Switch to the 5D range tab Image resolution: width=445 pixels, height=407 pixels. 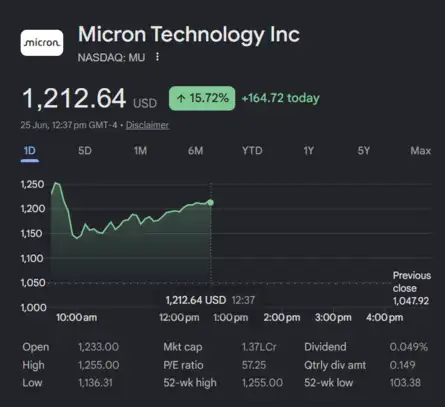[x=85, y=151]
